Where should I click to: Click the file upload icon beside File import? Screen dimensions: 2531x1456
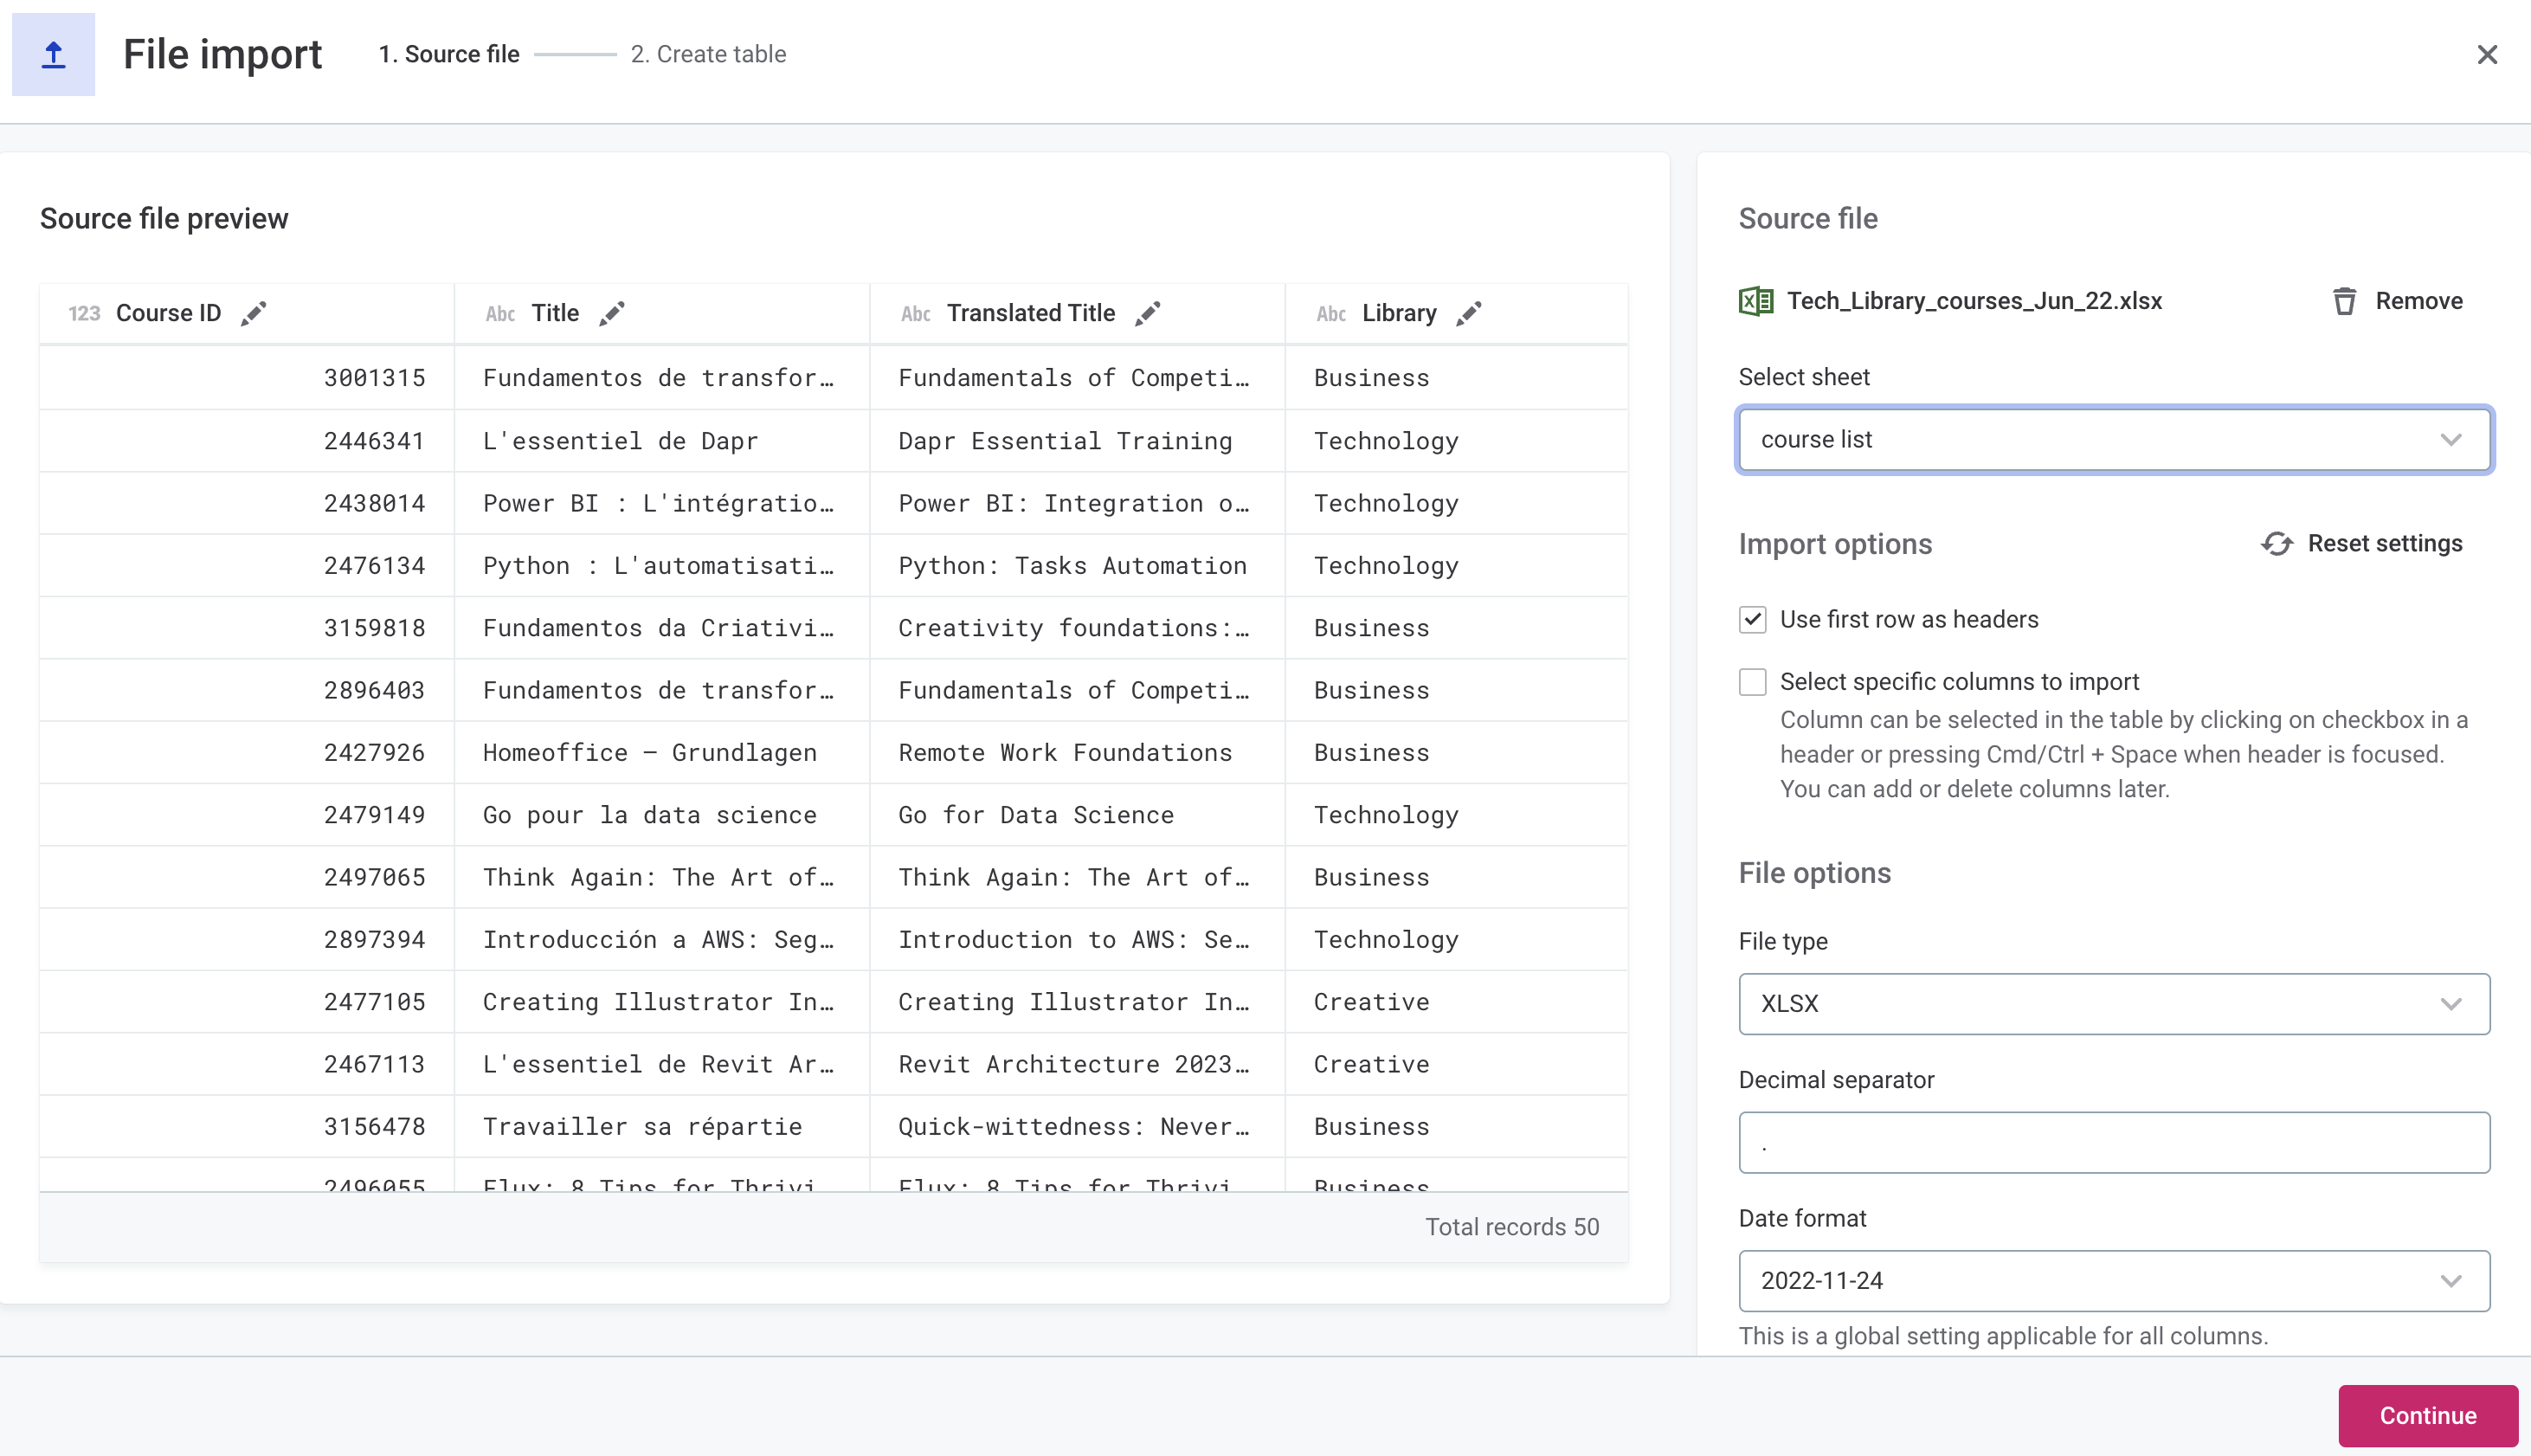pos(53,54)
